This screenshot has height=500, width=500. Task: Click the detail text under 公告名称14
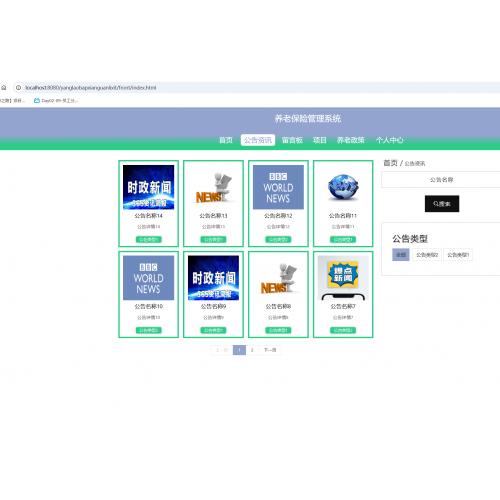coord(149,227)
